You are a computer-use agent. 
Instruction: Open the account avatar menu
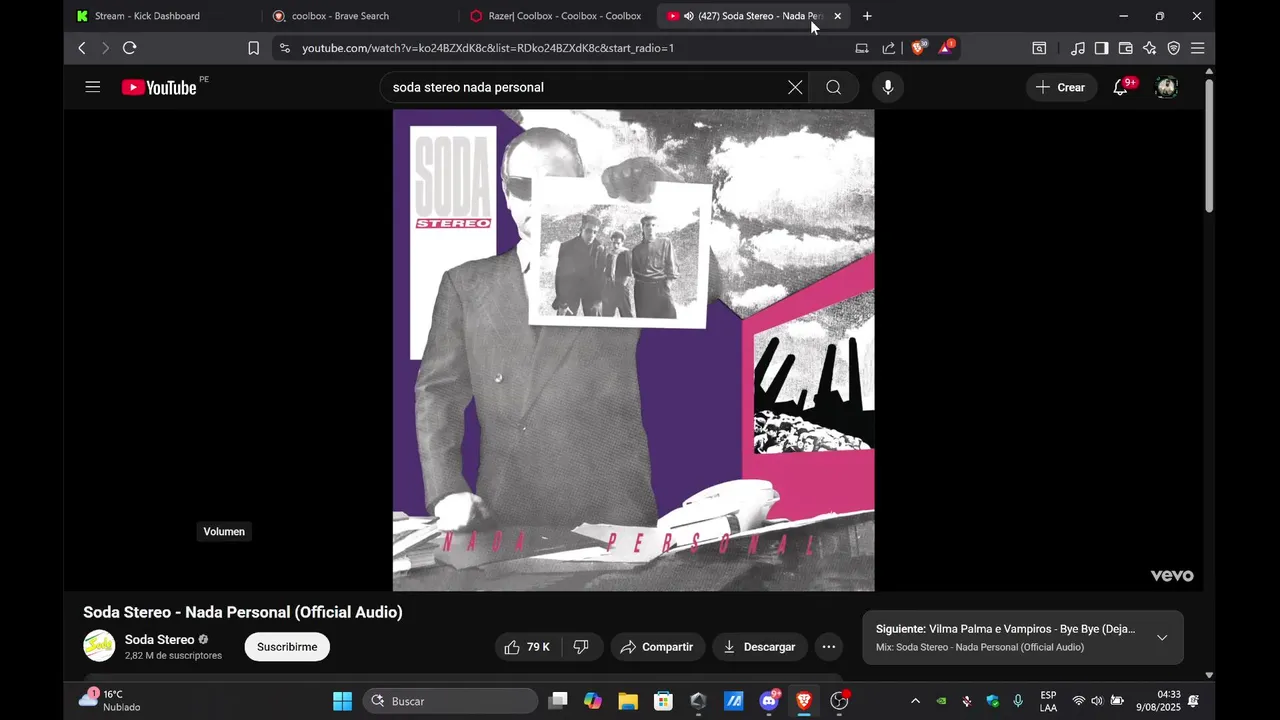click(x=1166, y=87)
